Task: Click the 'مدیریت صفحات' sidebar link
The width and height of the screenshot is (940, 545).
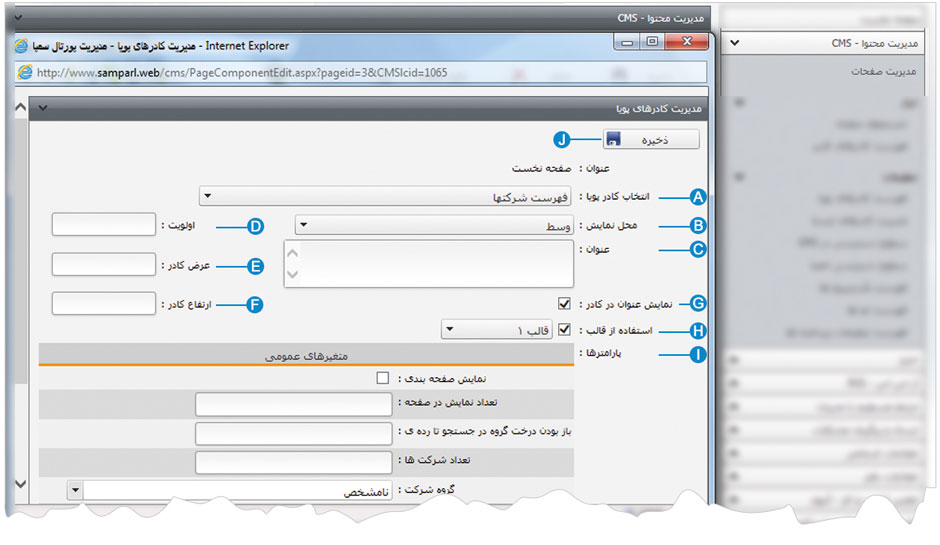Action: point(884,72)
